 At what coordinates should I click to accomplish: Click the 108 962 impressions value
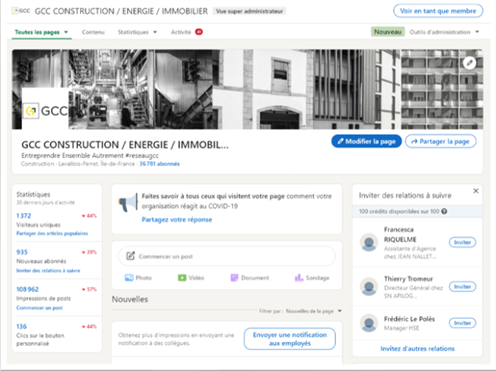(28, 289)
